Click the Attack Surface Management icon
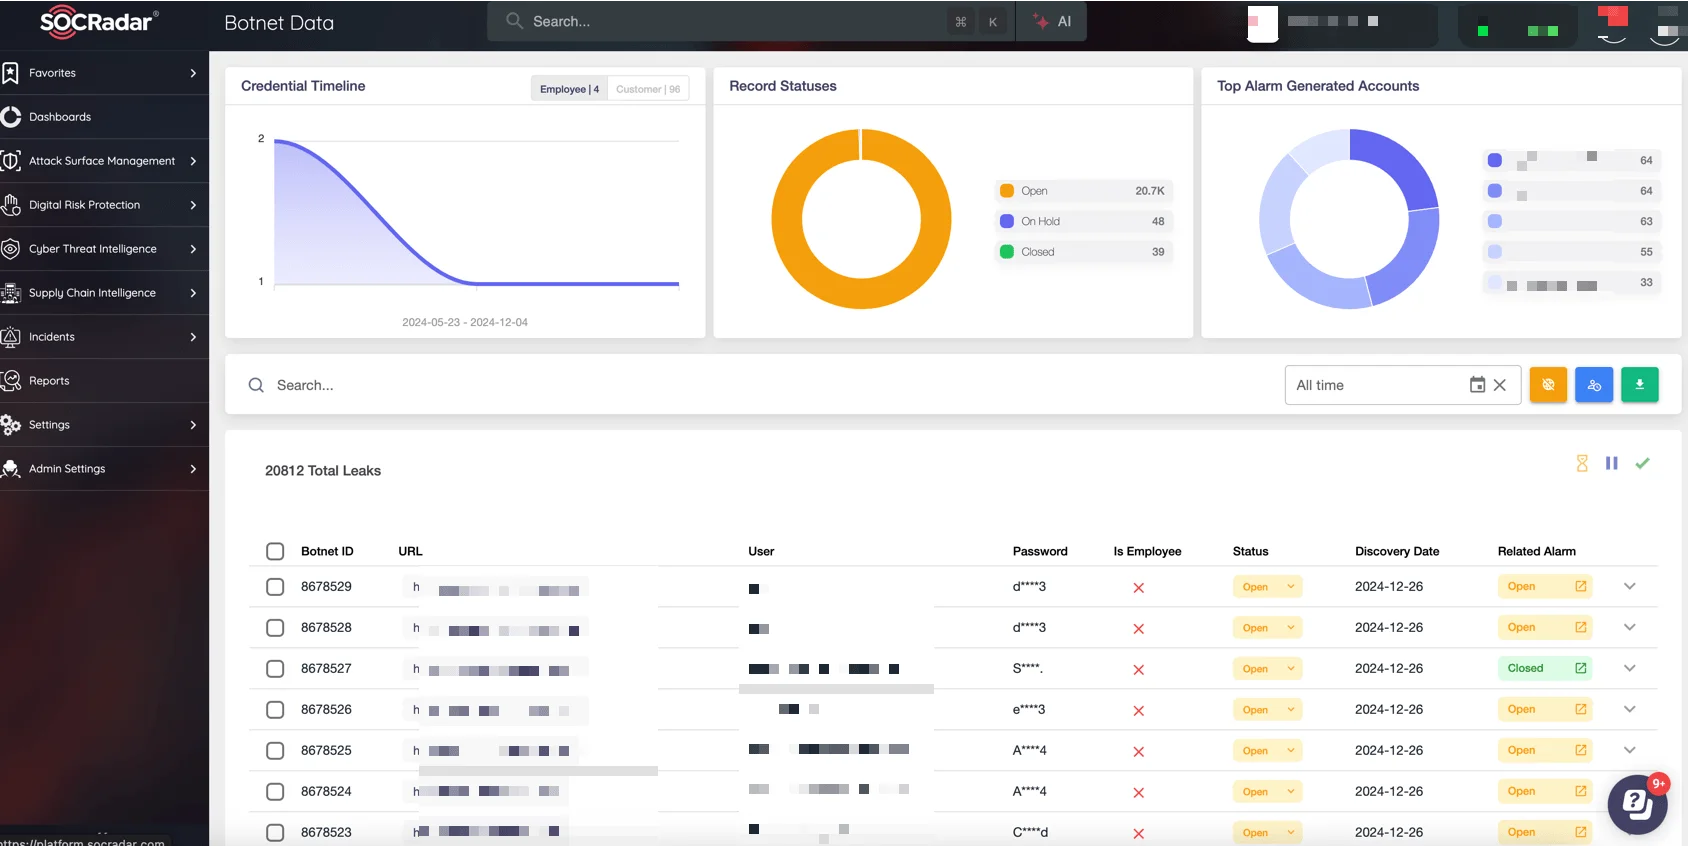This screenshot has width=1688, height=846. tap(11, 161)
